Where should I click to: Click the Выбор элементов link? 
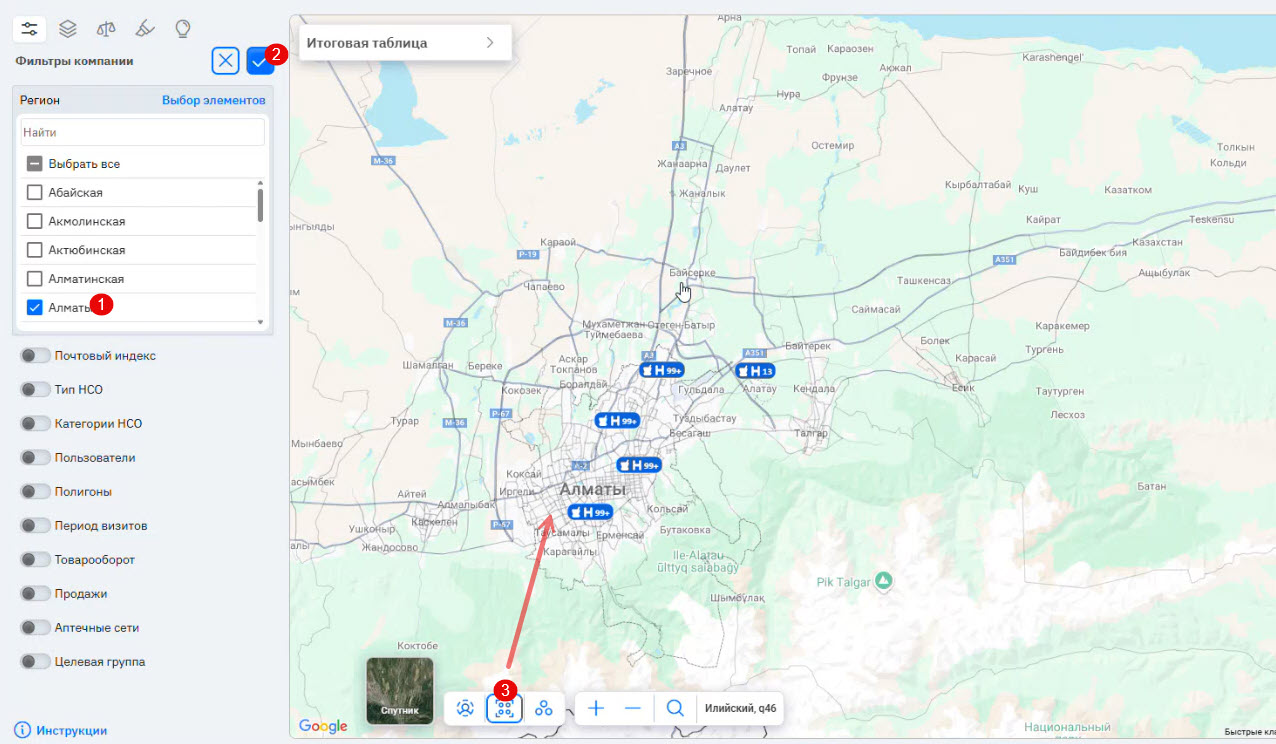coord(213,100)
